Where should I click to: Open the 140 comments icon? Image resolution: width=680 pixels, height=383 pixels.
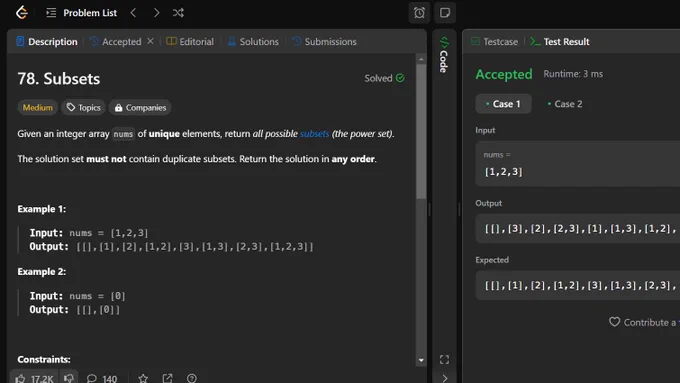tap(101, 379)
